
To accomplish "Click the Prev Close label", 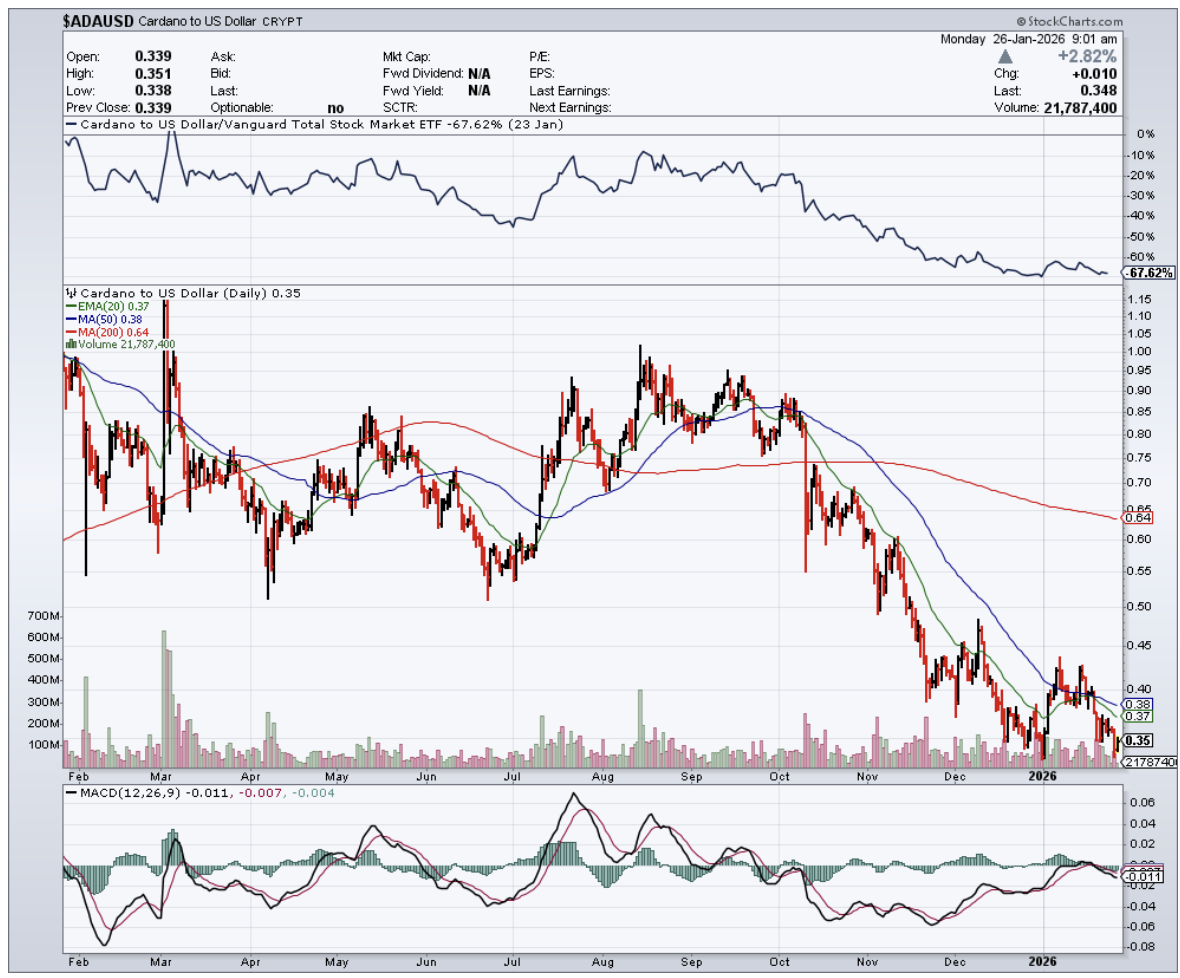I will click(98, 108).
